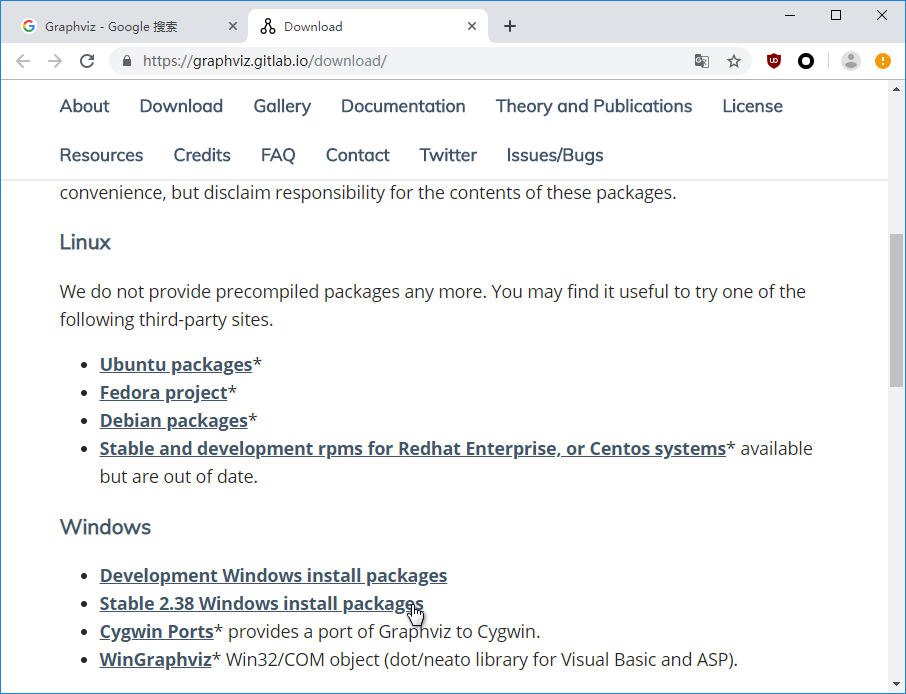Click the scrollbar down arrow
The height and width of the screenshot is (694, 906).
(x=896, y=685)
